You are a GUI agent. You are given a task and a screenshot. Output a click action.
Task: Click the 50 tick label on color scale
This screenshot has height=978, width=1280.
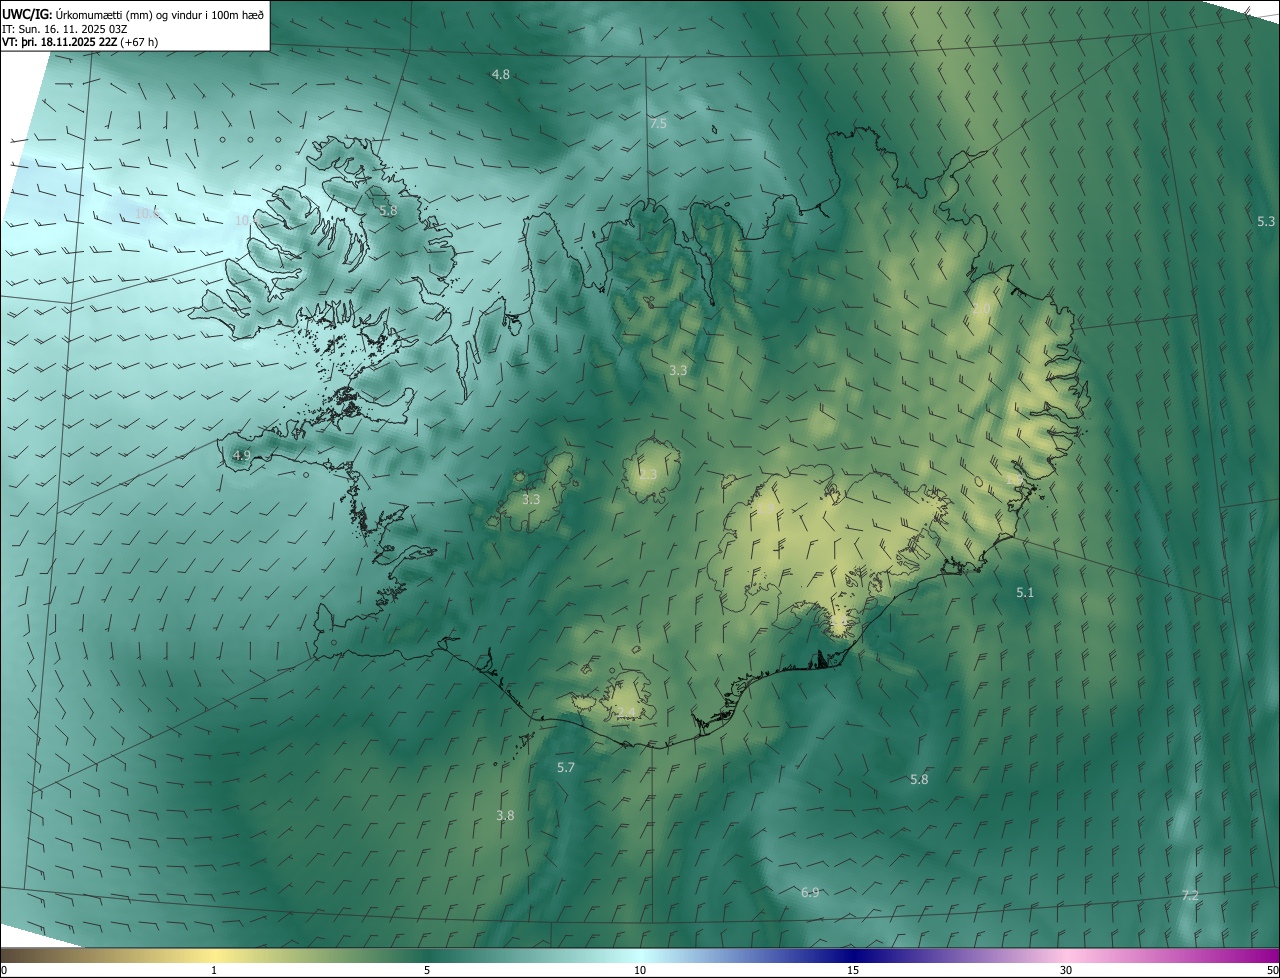click(1272, 970)
